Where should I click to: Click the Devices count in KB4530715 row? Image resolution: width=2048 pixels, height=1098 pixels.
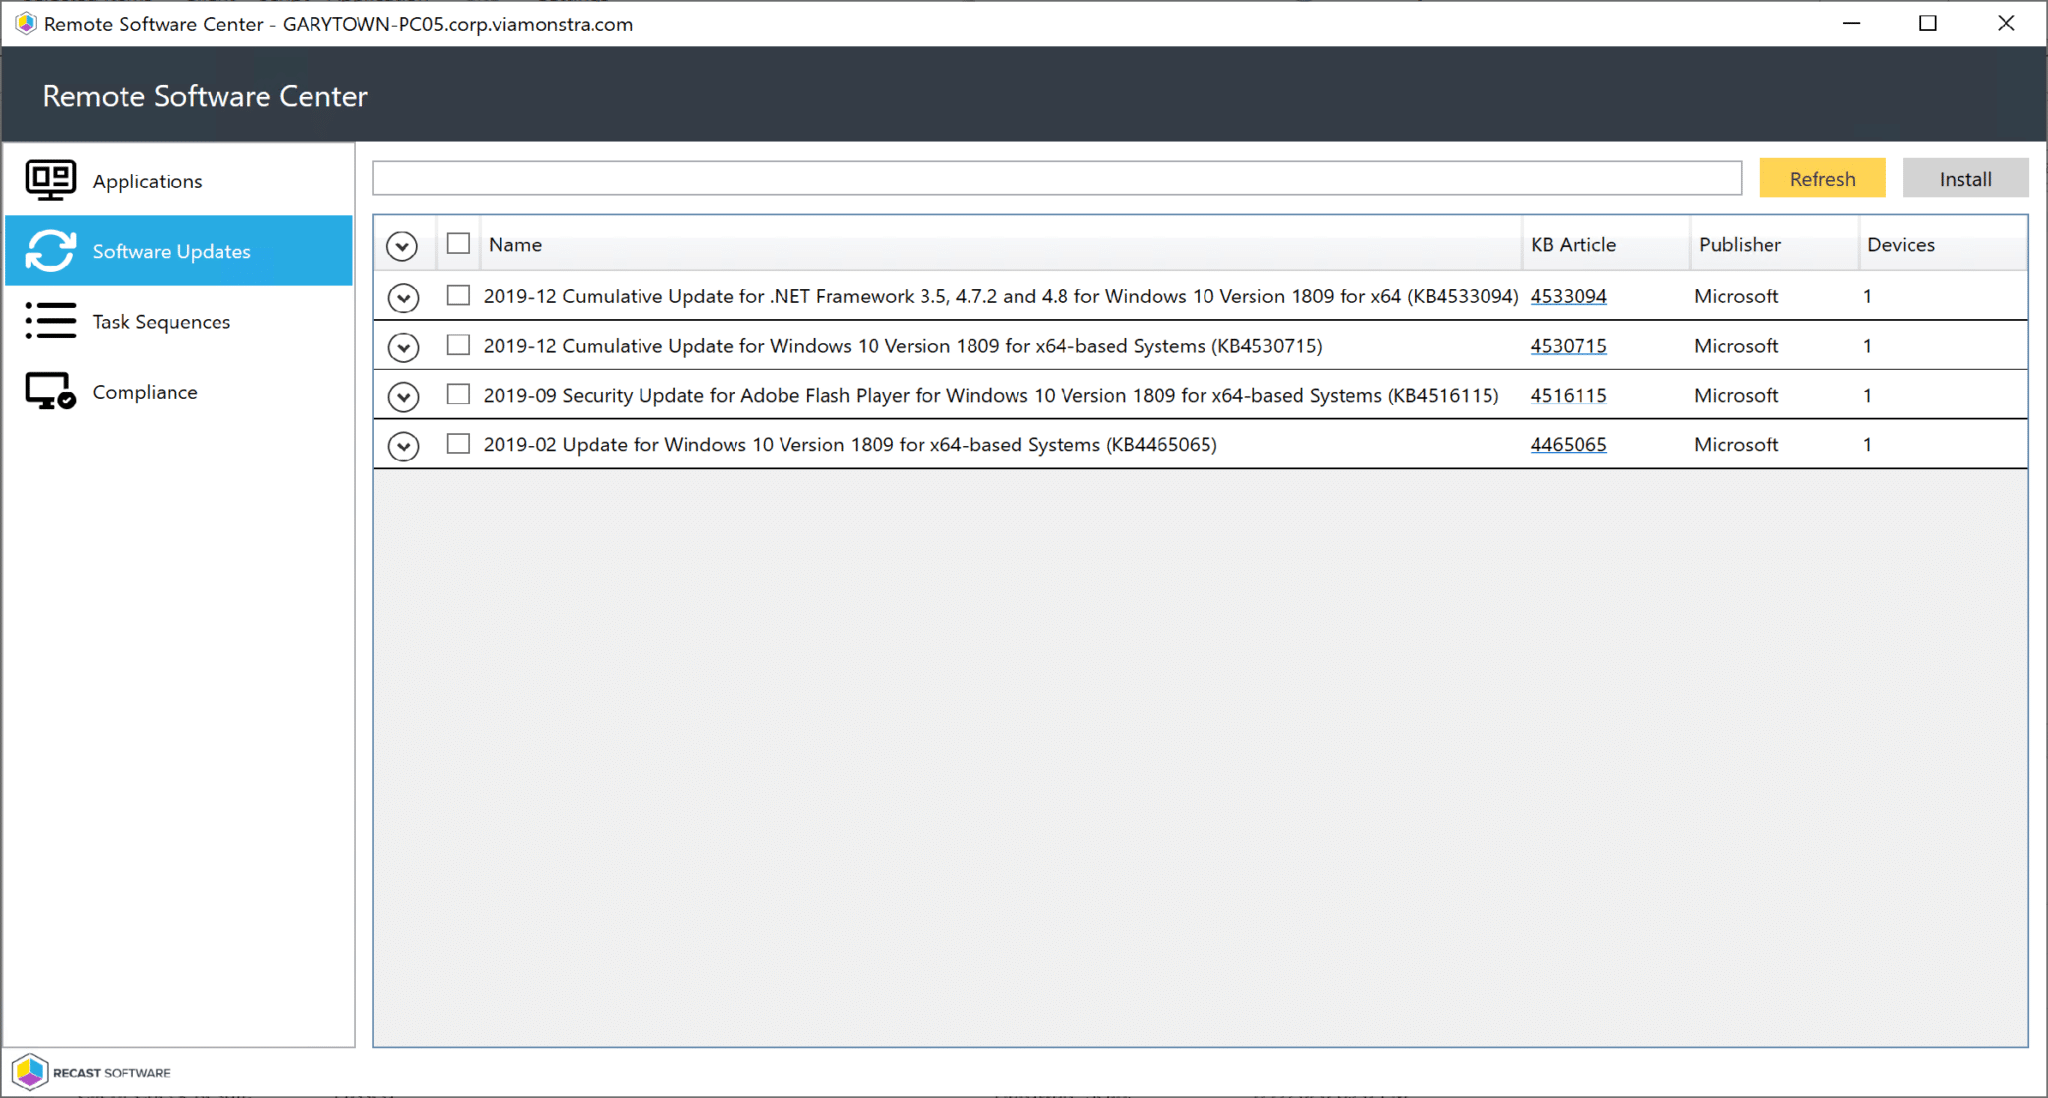(x=1867, y=346)
